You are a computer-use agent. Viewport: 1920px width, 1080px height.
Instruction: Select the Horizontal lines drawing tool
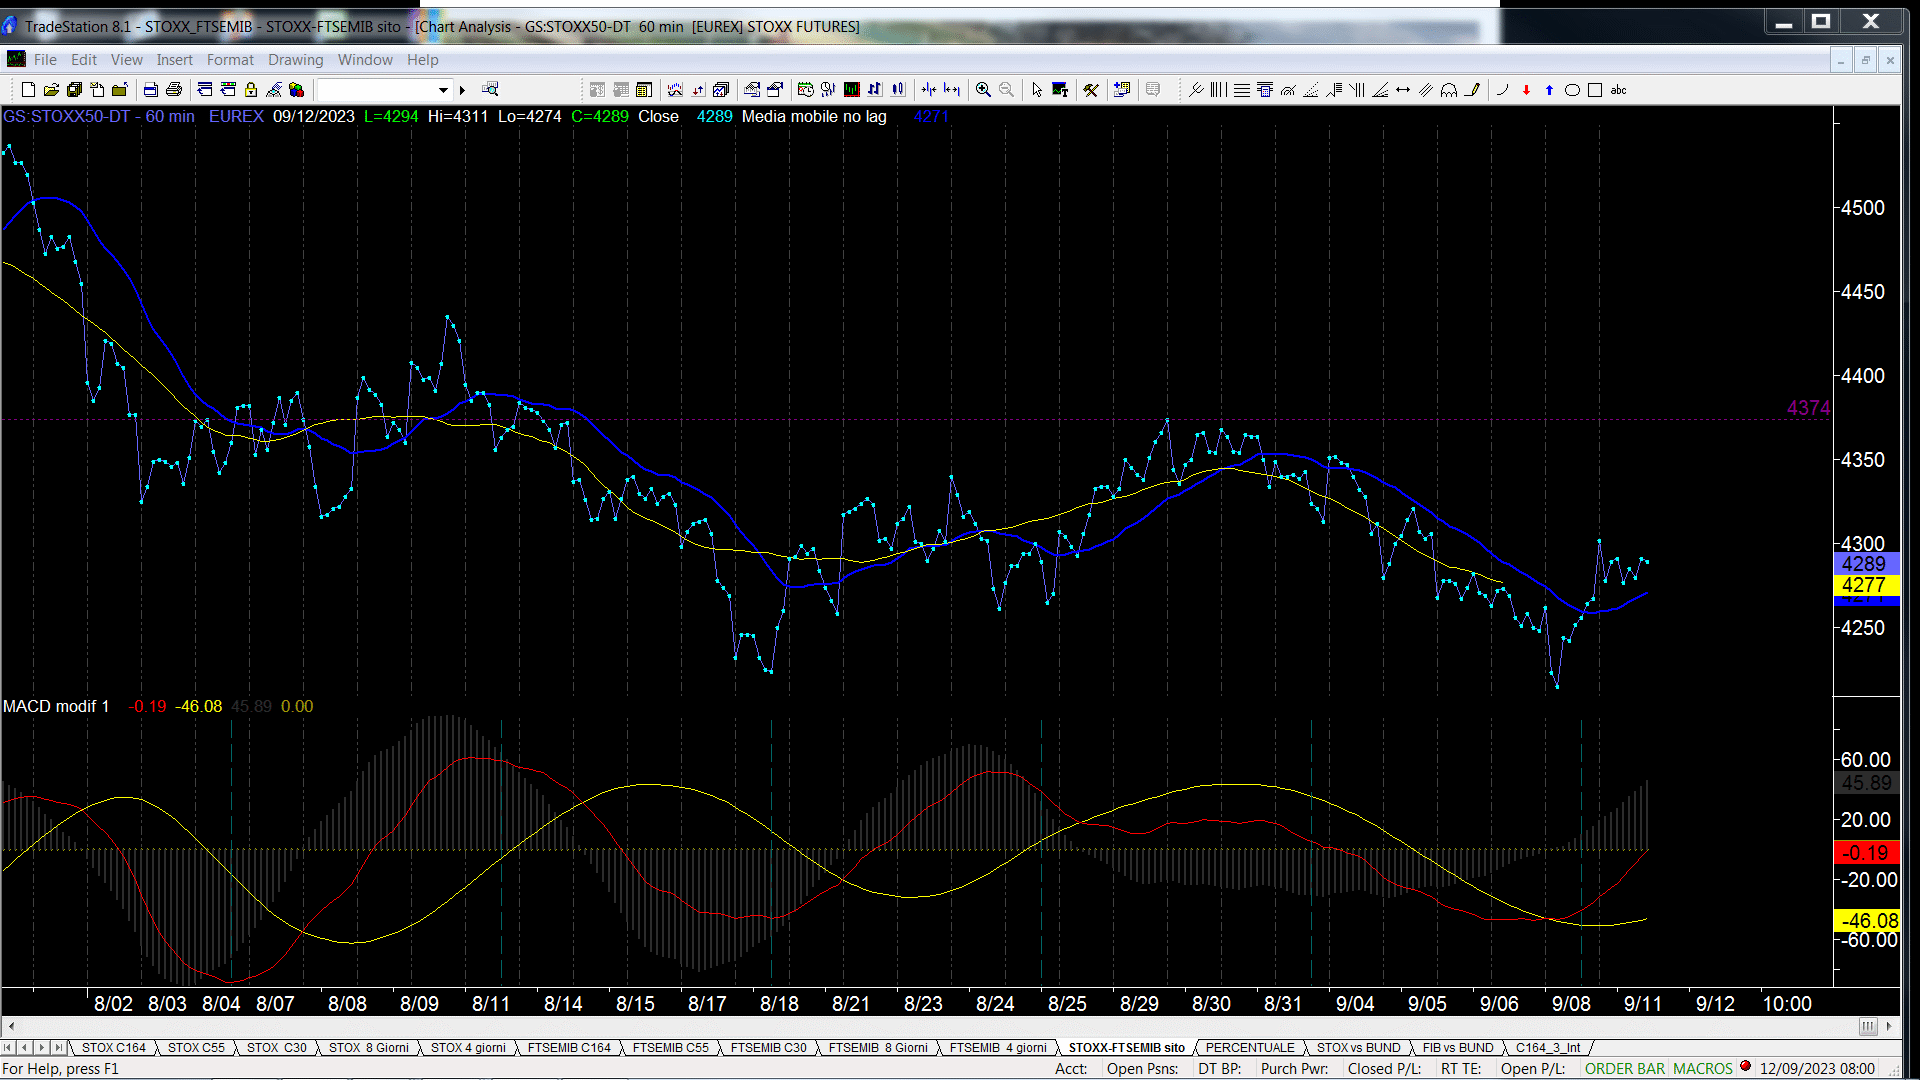click(1241, 90)
